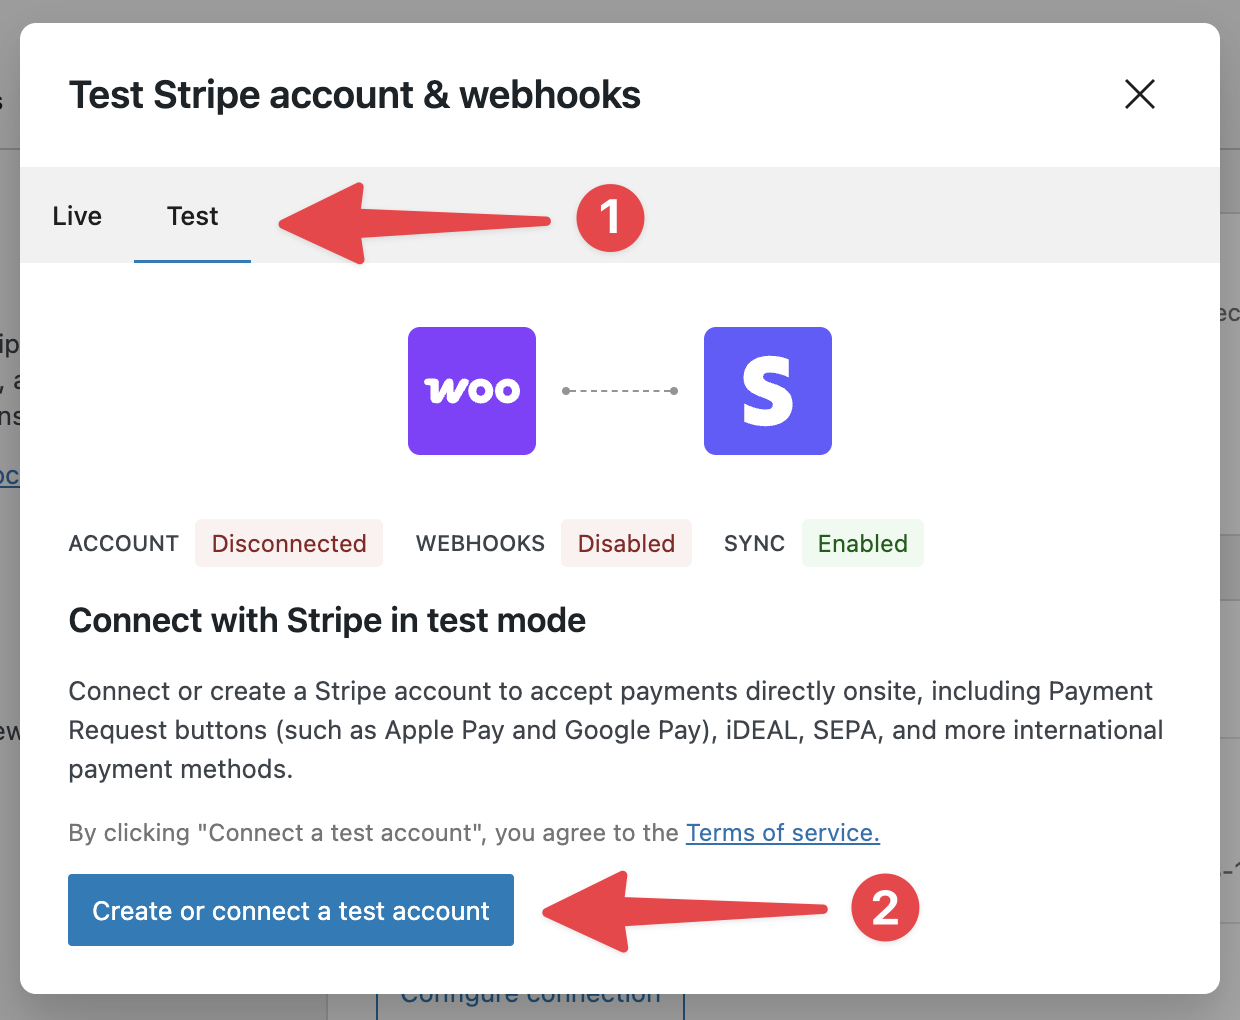Select the Test tab
The height and width of the screenshot is (1020, 1240).
[x=192, y=216]
